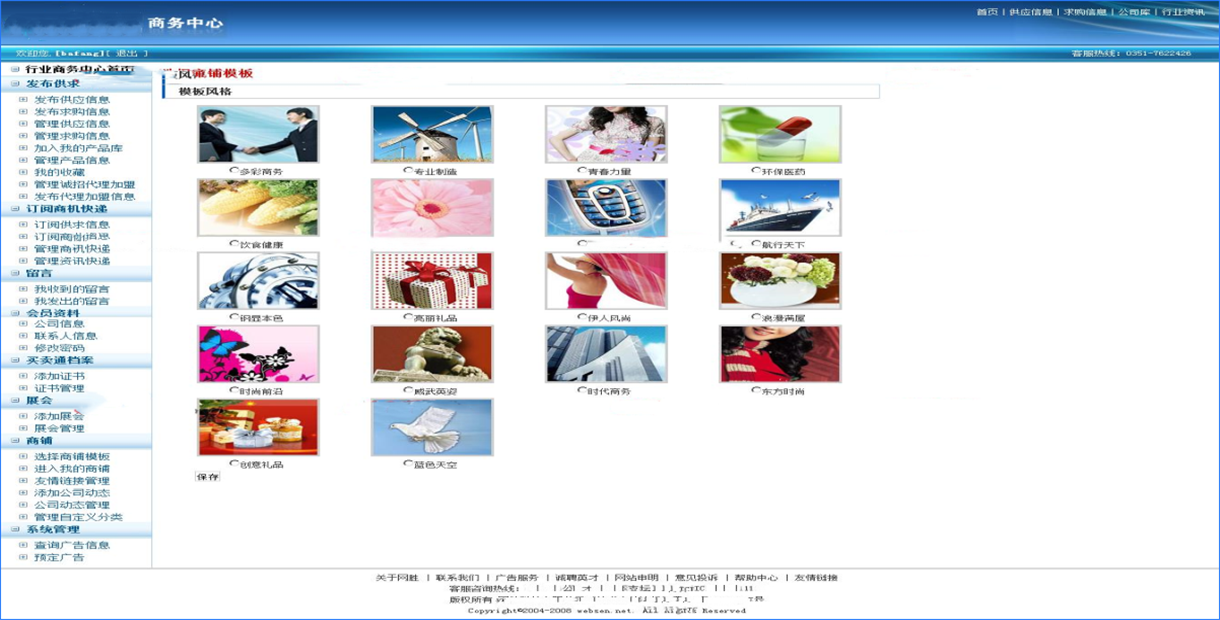Screen dimensions: 1220x620
Task: Select the 专业制造 template radio button
Action: click(x=408, y=171)
